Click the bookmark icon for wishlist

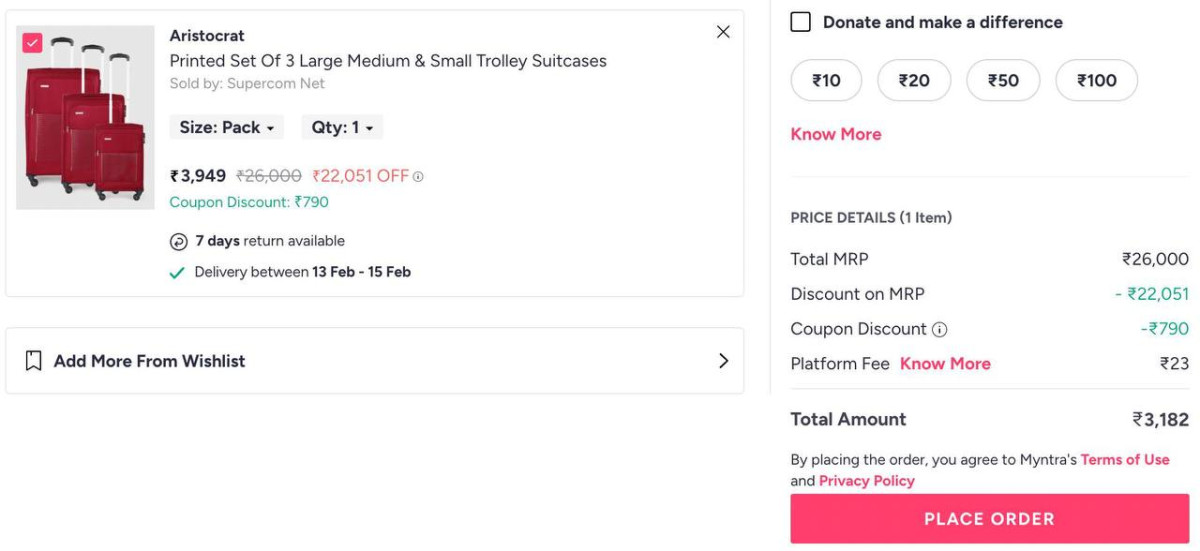click(x=33, y=361)
